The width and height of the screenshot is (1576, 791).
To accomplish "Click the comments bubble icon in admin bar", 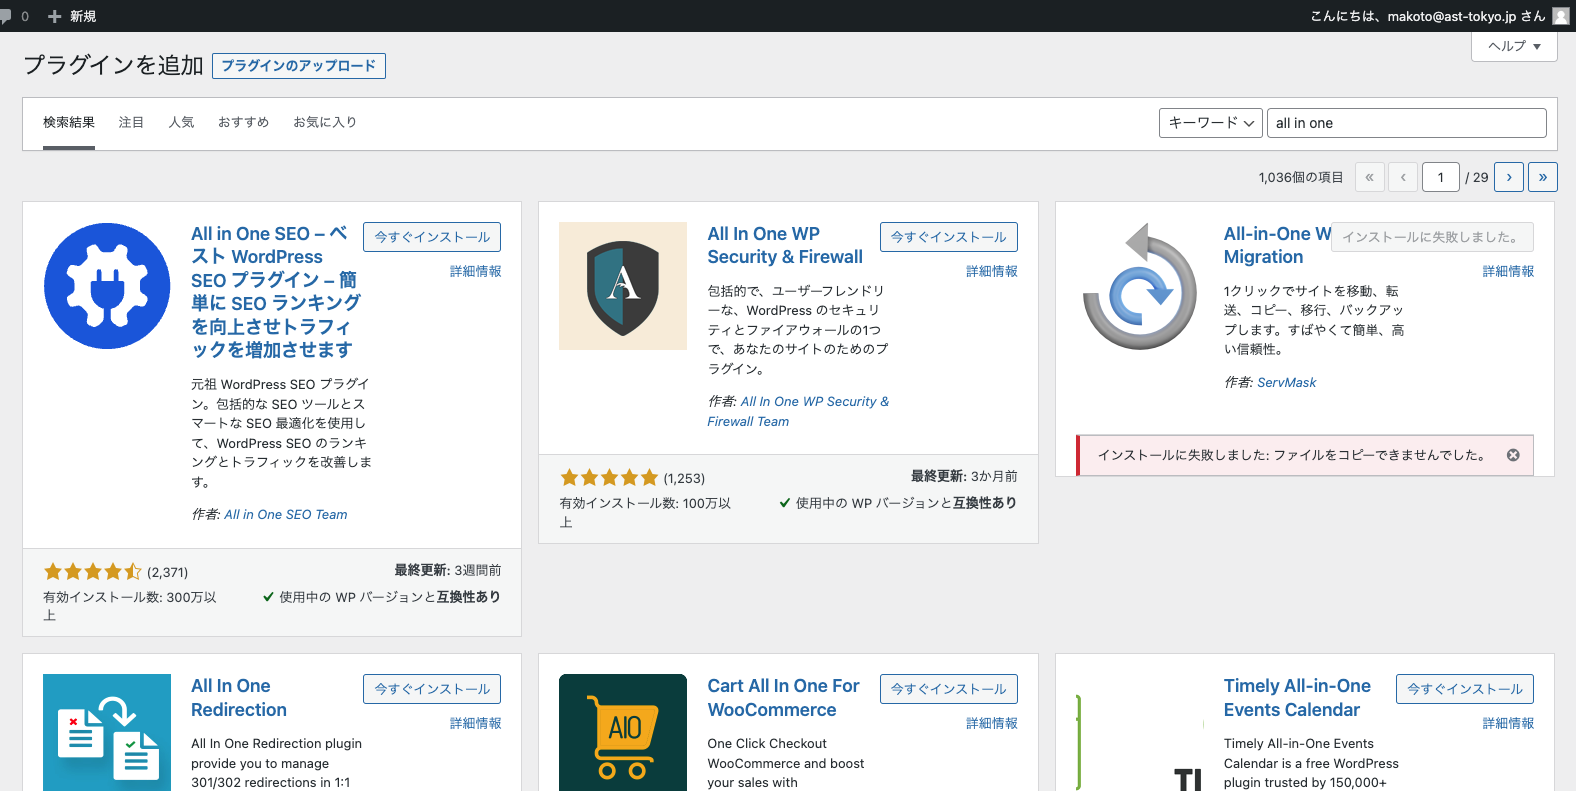I will 6,16.
